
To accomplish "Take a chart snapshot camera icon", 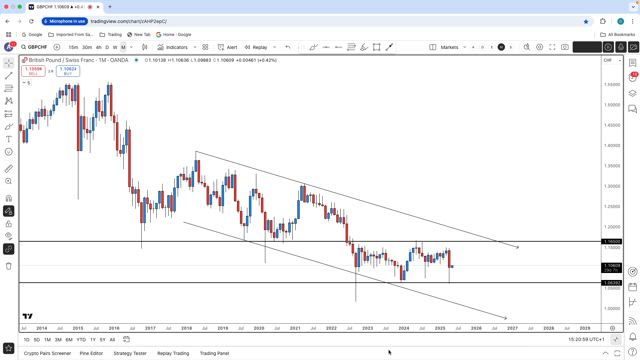I will pos(564,47).
